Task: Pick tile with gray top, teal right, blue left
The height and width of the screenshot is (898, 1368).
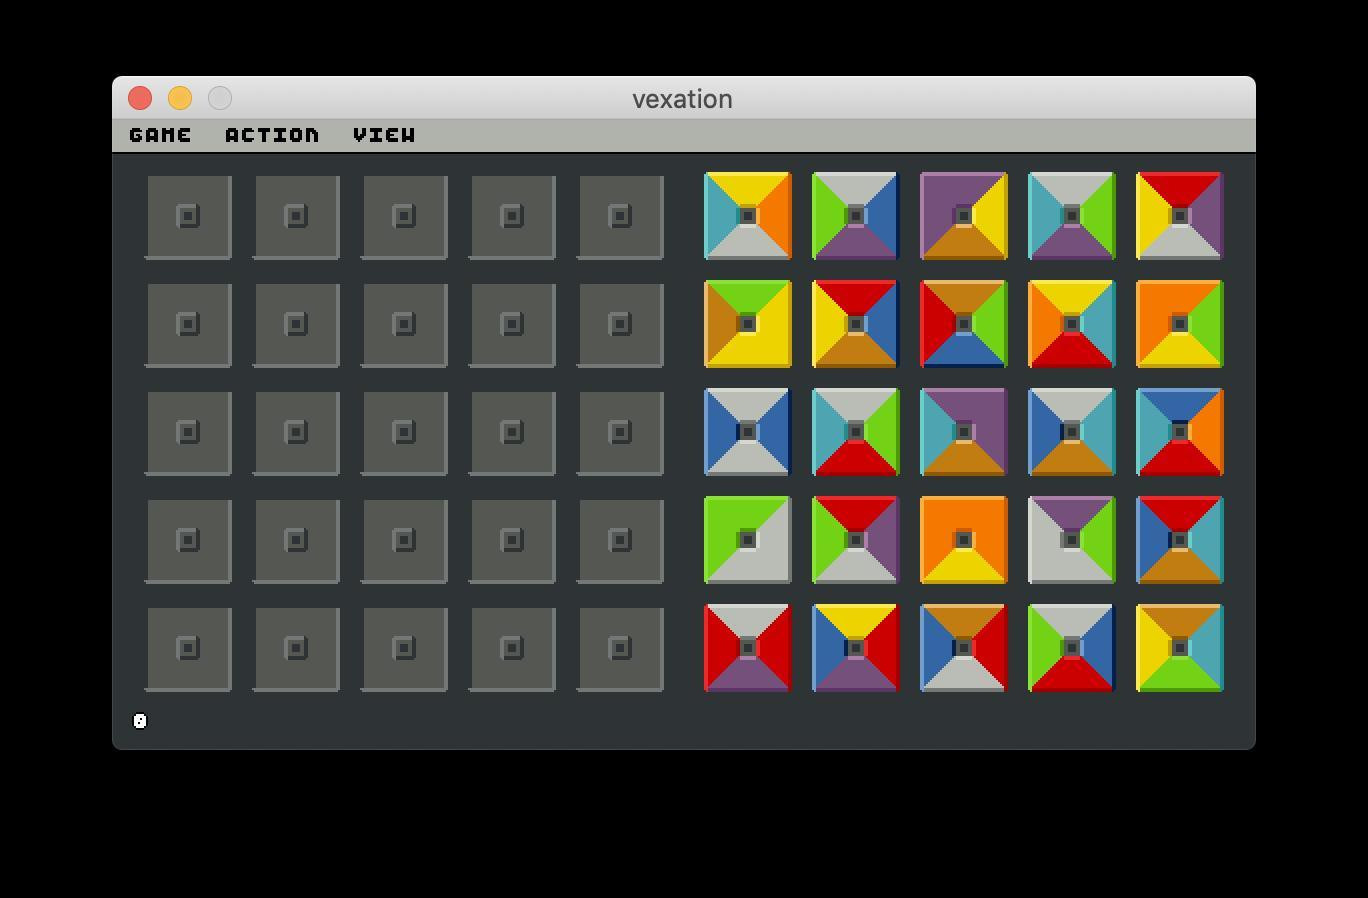Action: 1072,432
